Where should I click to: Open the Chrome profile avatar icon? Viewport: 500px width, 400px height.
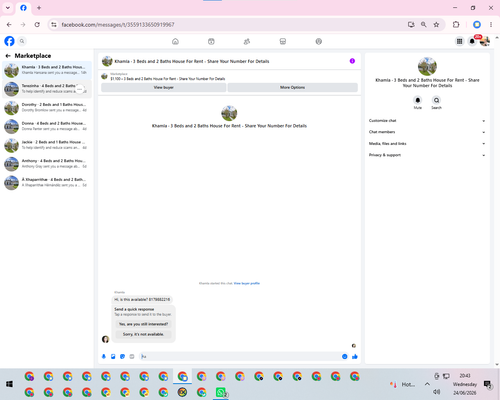477,24
